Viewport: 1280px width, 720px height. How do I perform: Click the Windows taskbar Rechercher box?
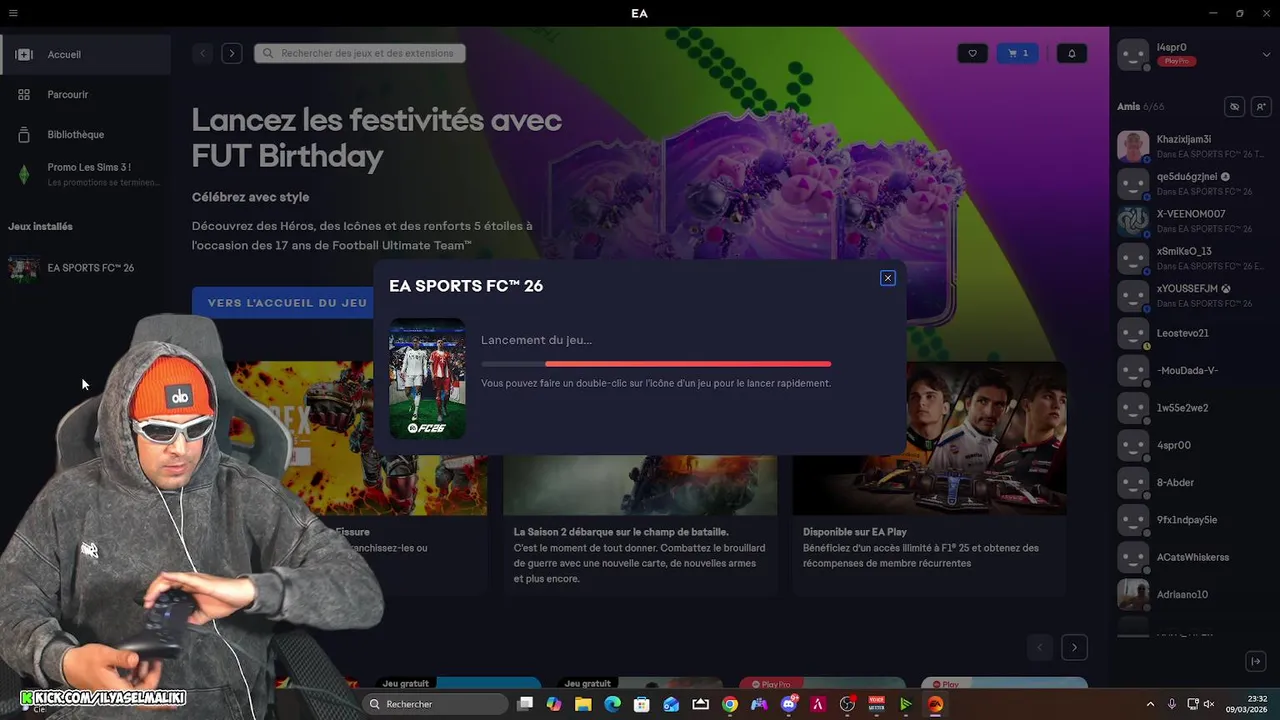(434, 704)
